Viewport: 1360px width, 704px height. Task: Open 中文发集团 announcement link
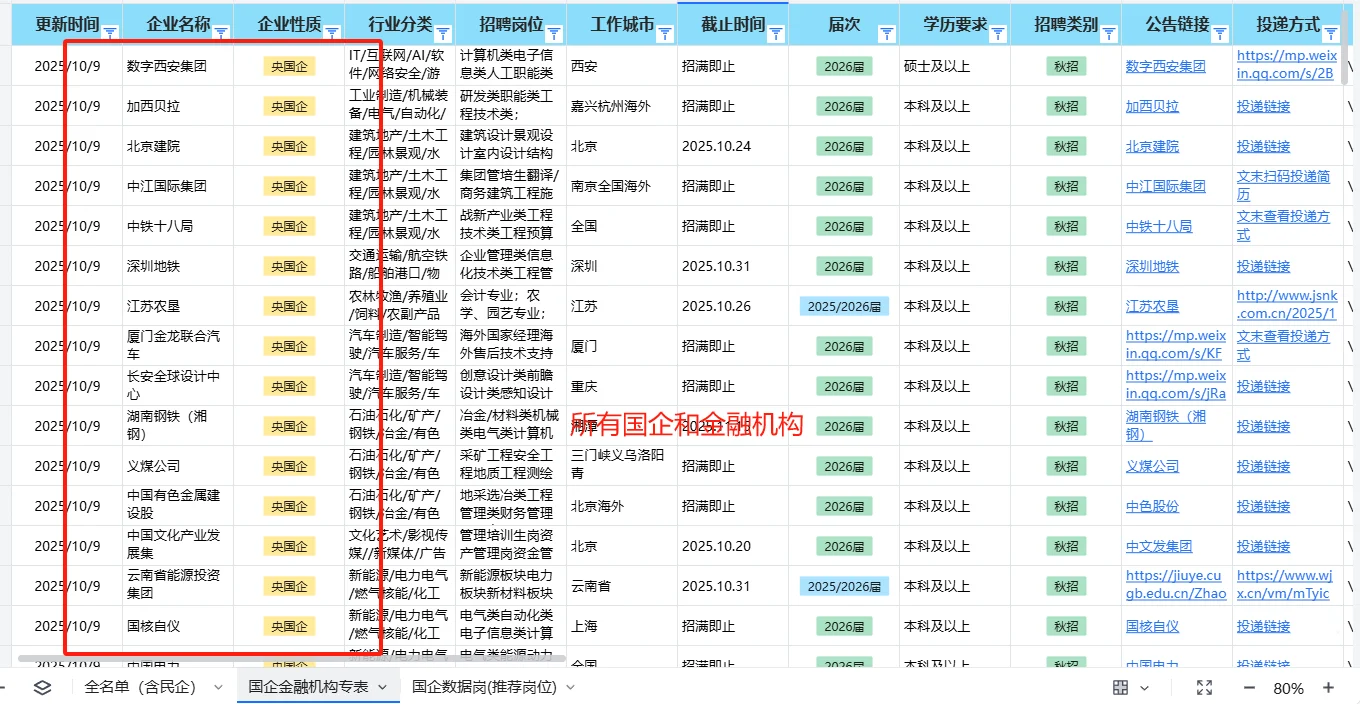pos(1159,546)
